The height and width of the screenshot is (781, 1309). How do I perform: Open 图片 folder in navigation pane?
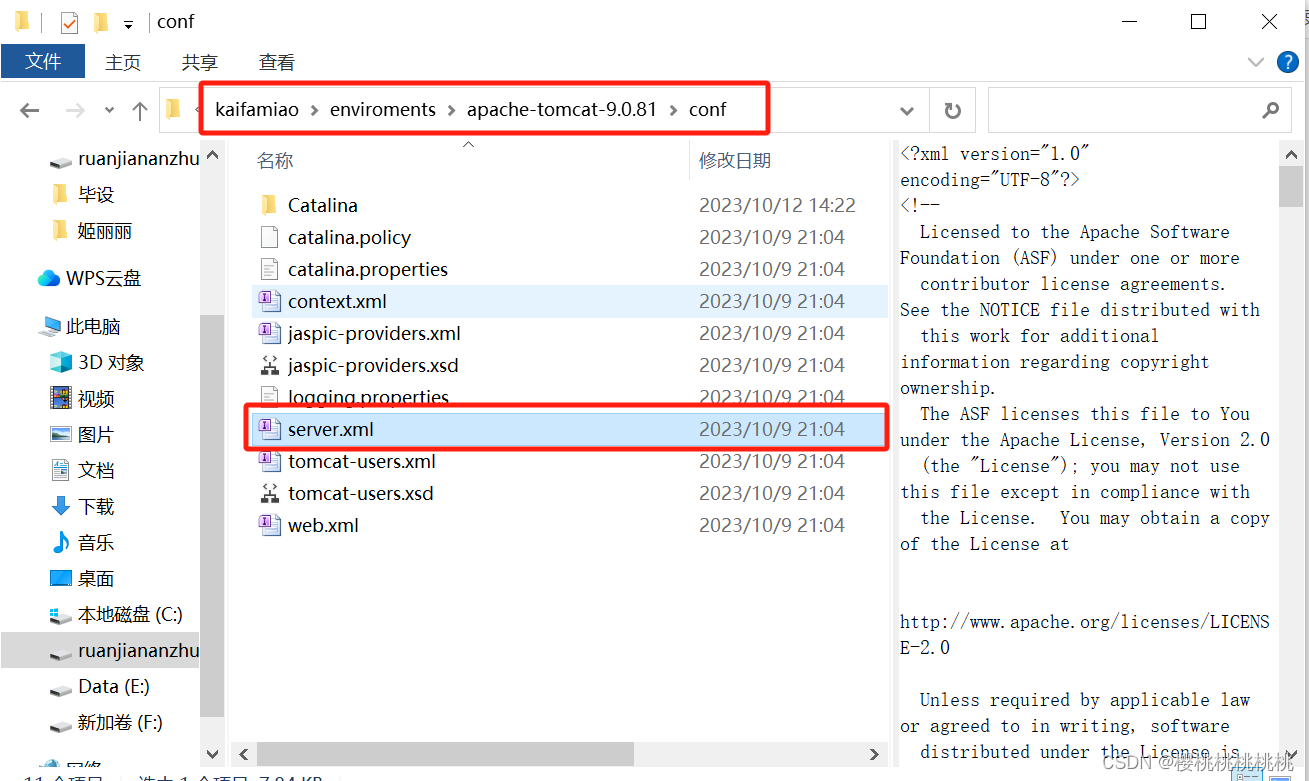tap(96, 435)
